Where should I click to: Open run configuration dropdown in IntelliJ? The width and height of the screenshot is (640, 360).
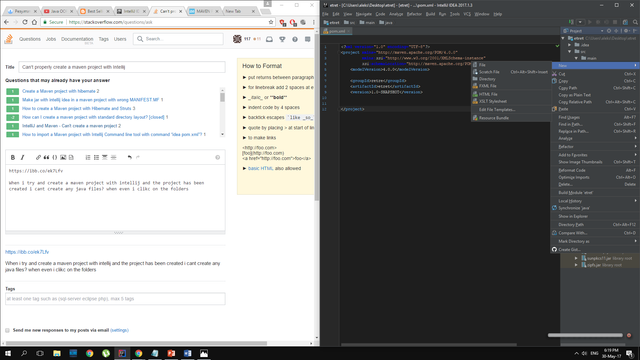click(580, 22)
